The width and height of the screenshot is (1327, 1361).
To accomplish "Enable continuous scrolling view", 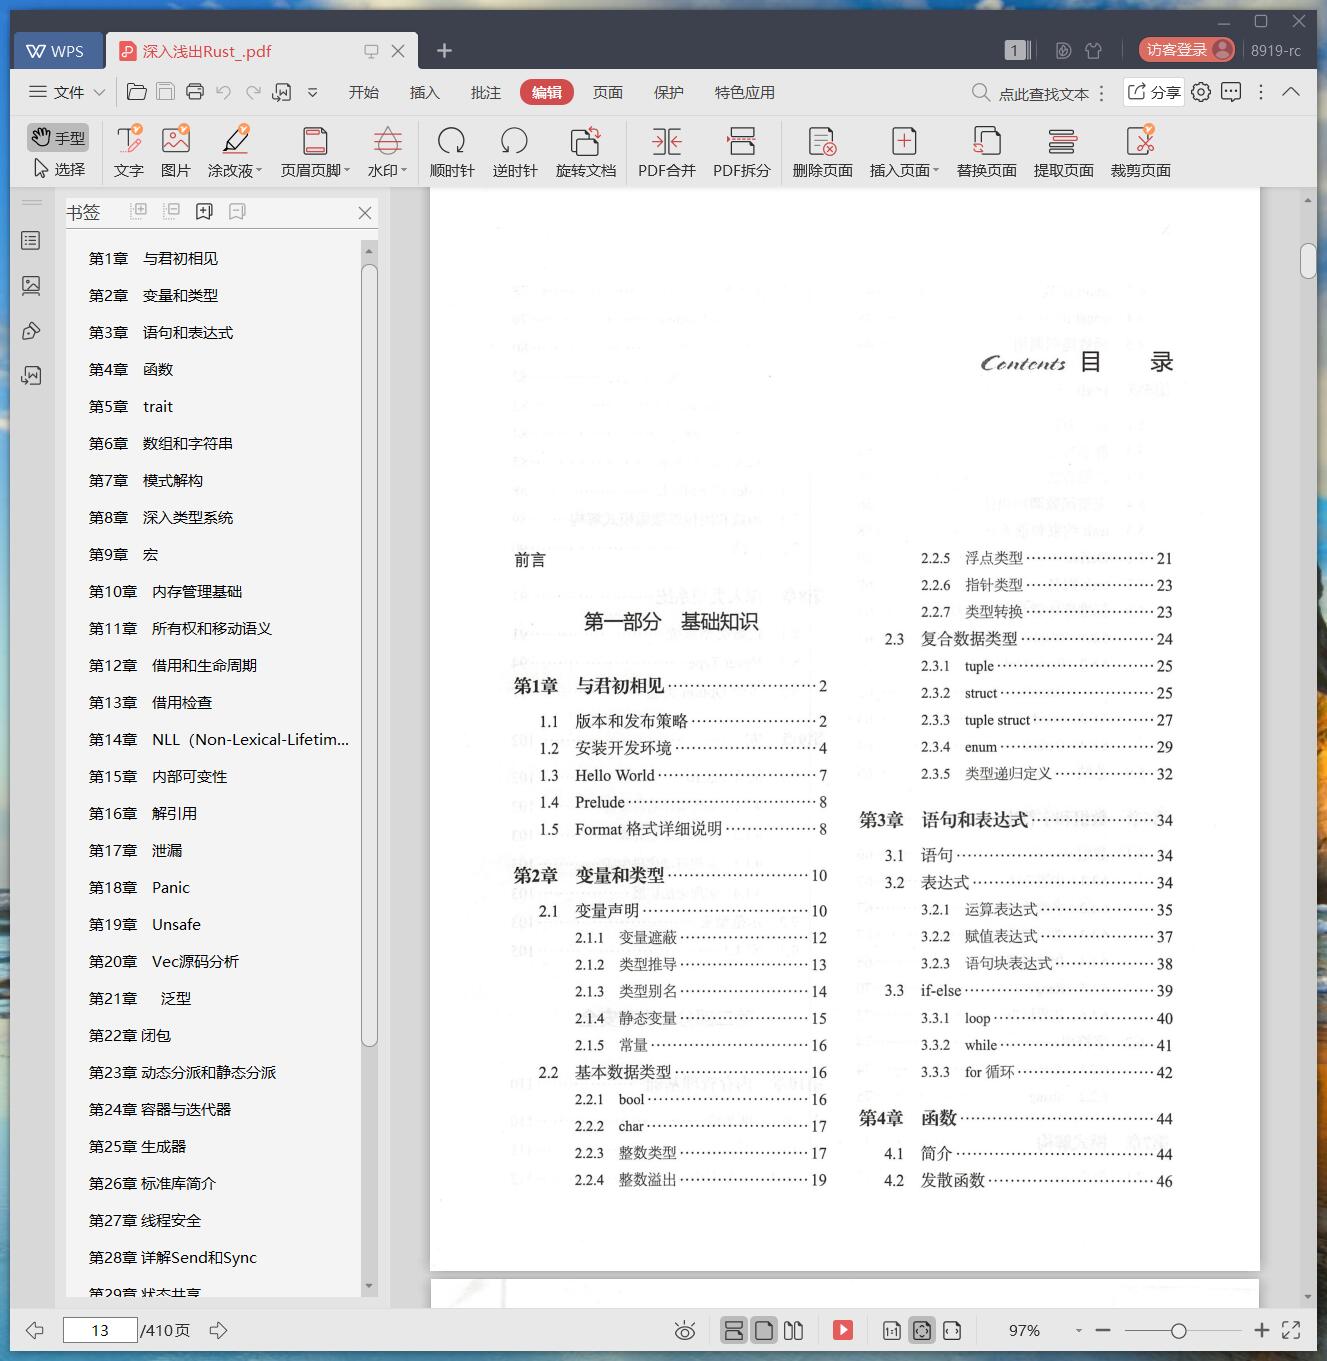I will point(734,1330).
